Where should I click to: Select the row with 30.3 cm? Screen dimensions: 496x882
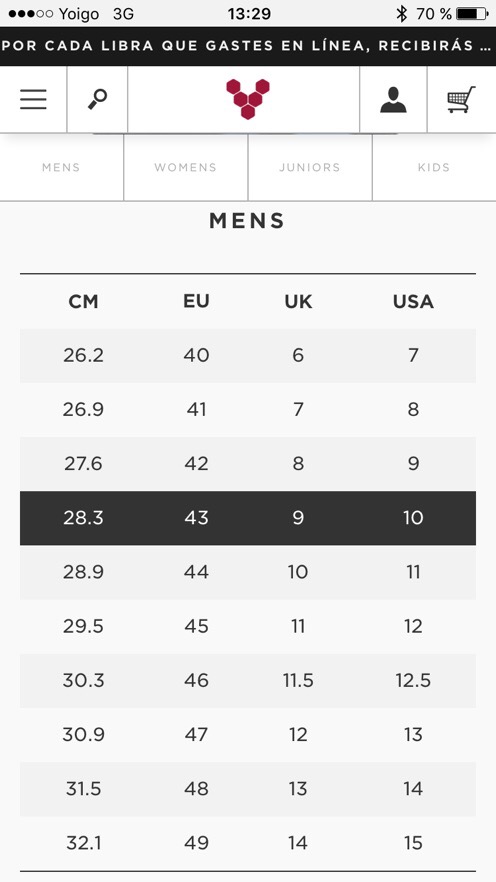(x=248, y=681)
